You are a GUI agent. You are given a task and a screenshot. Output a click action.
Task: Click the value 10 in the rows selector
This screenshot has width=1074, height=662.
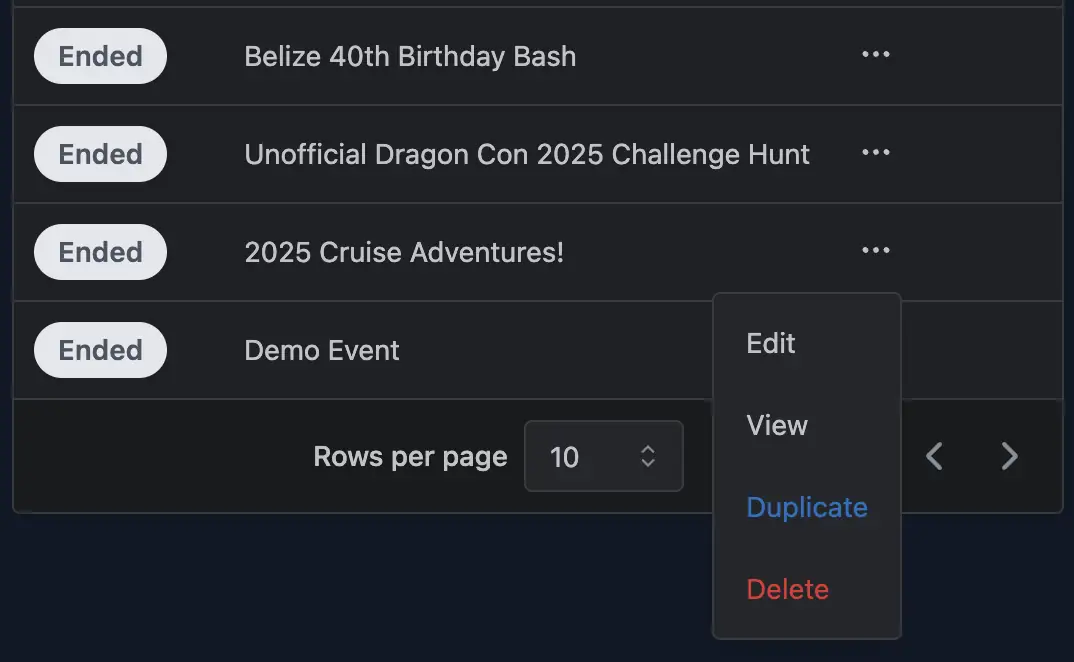[565, 456]
